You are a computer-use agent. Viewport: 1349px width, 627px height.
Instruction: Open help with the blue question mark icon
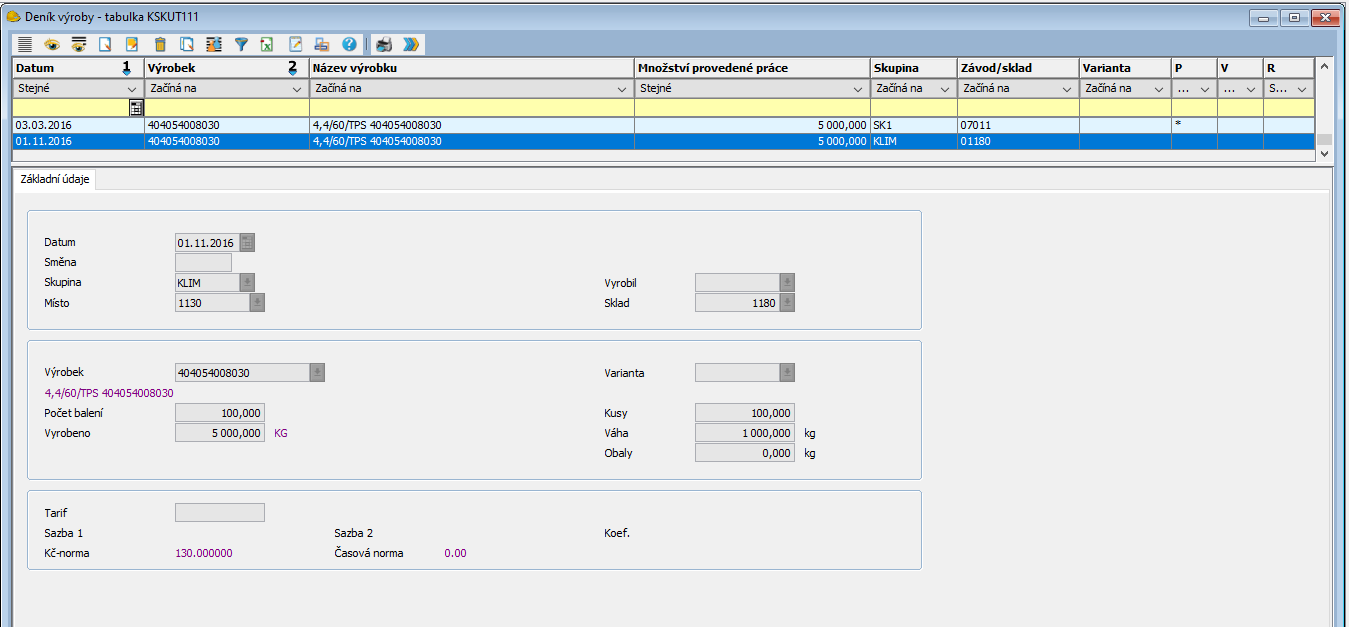pos(349,44)
